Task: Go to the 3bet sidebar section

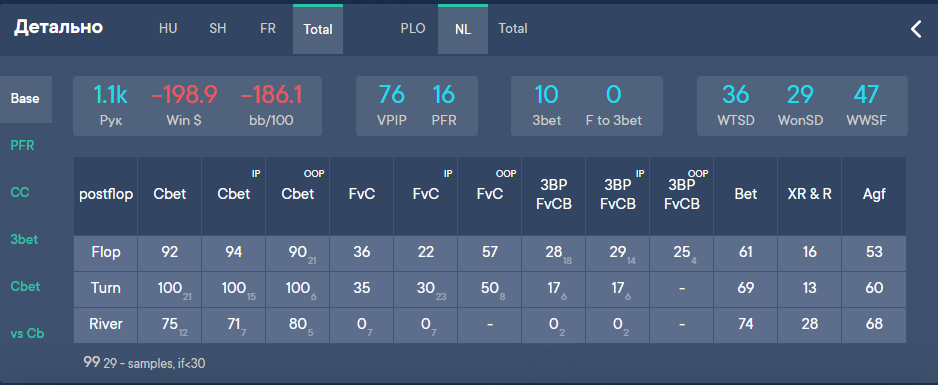Action: click(24, 240)
